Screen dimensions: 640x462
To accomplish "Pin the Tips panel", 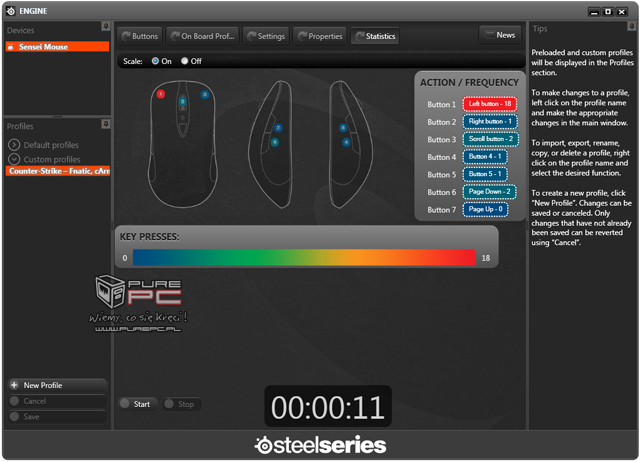I will [x=631, y=27].
